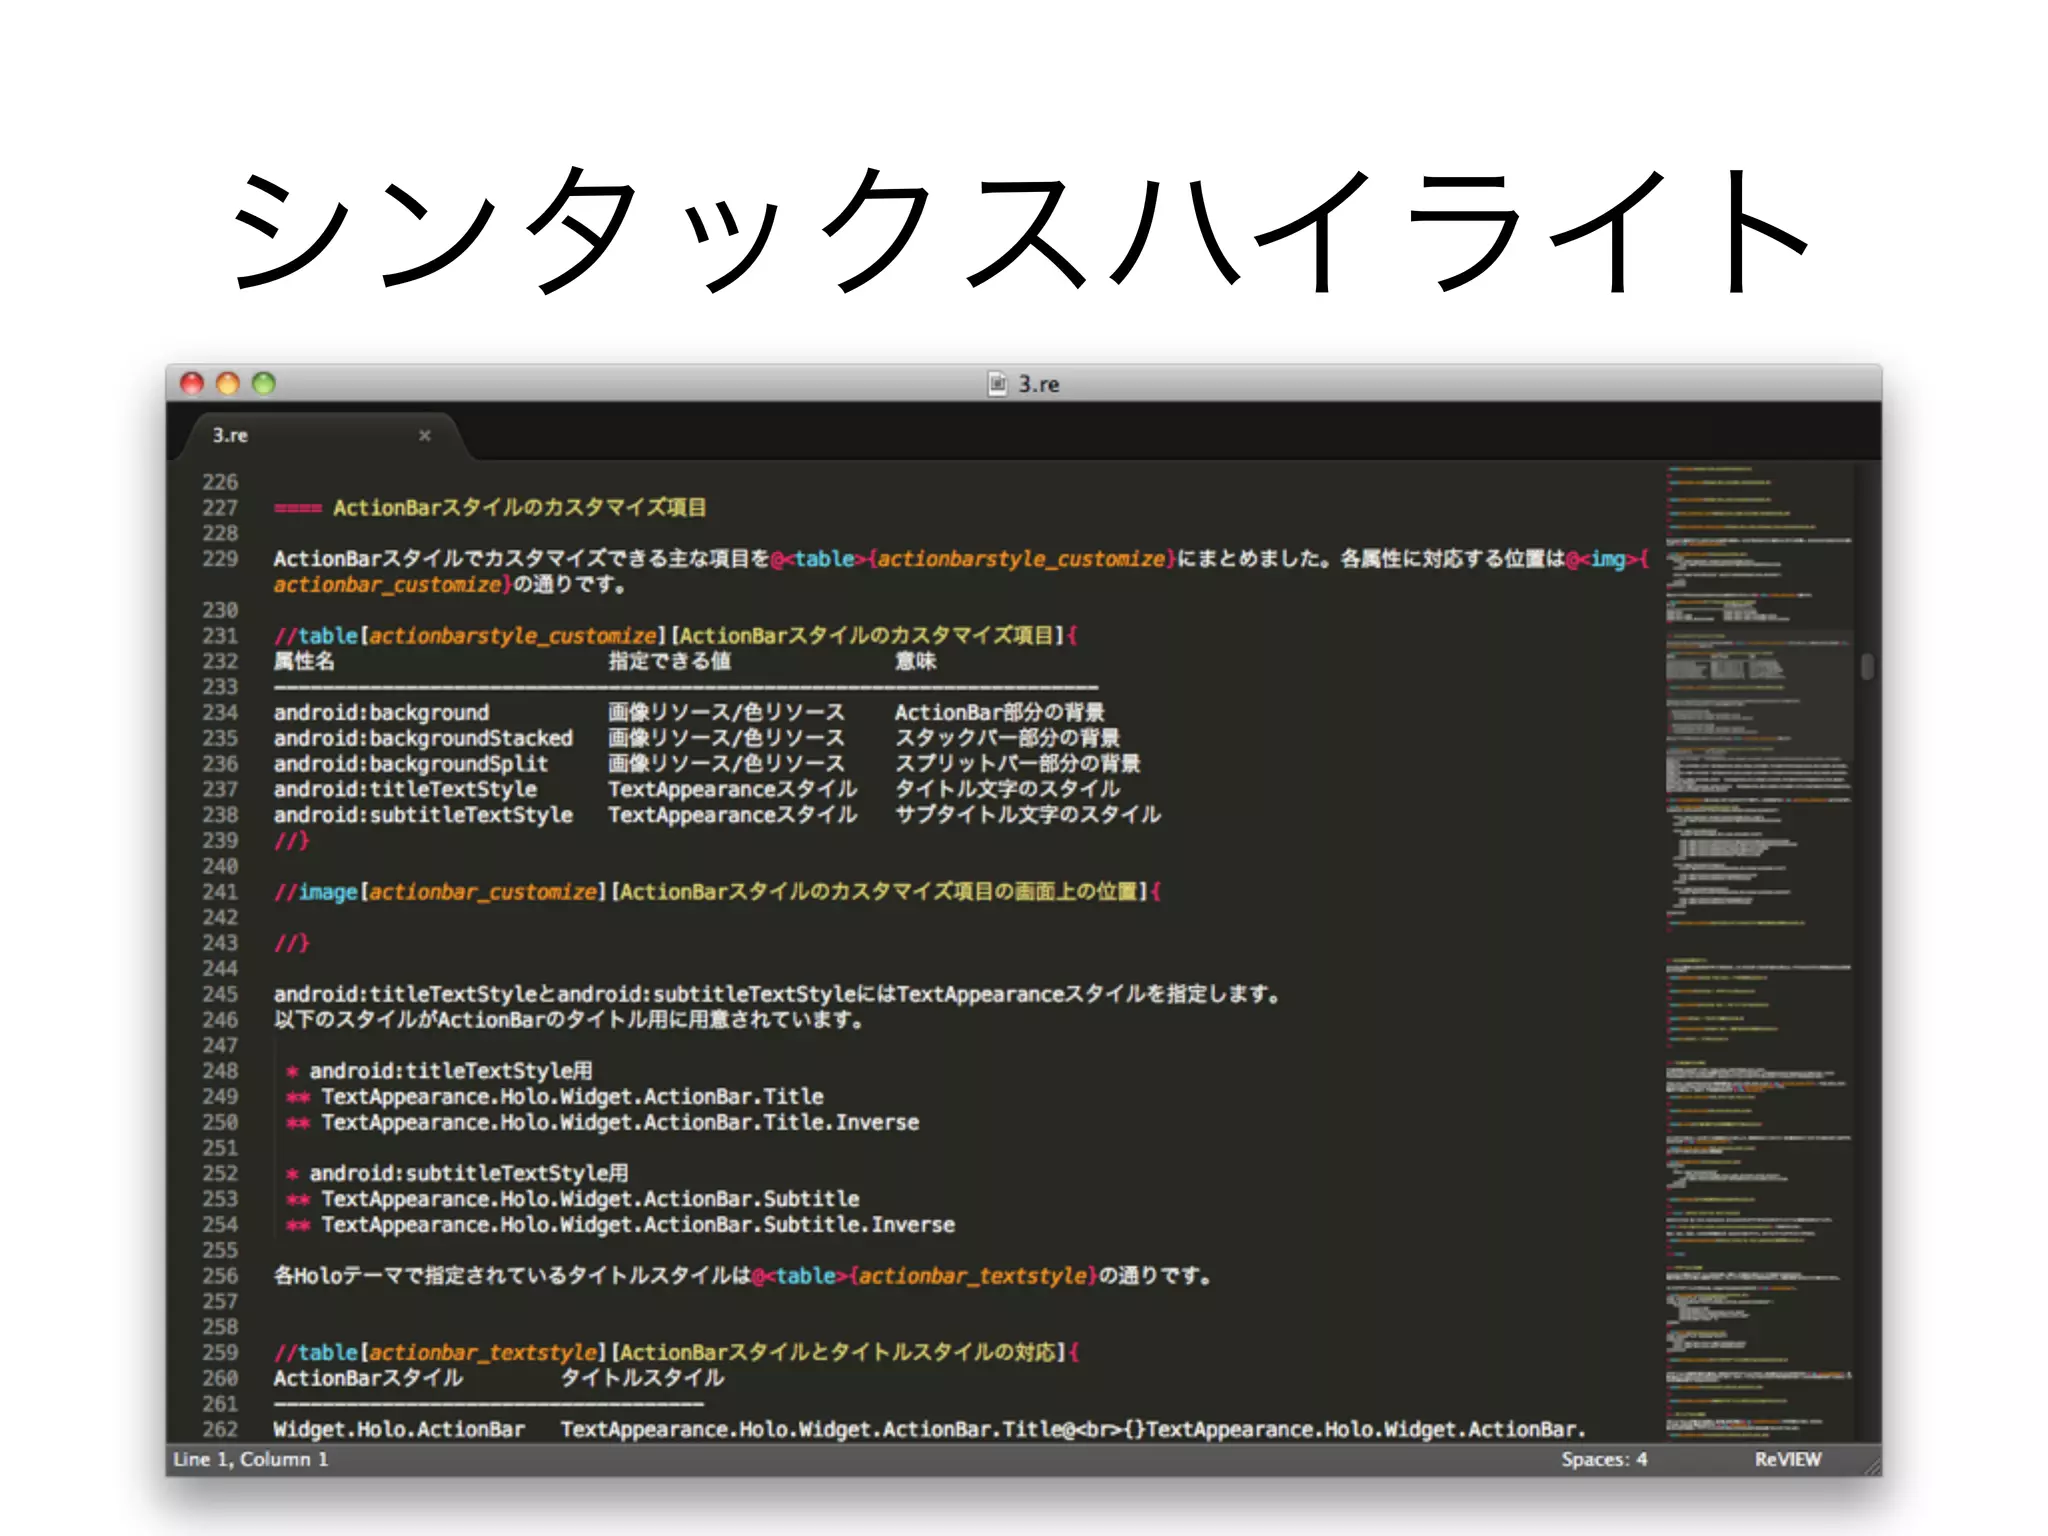
Task: Click android:titleTextStyle in line 237
Action: (405, 790)
